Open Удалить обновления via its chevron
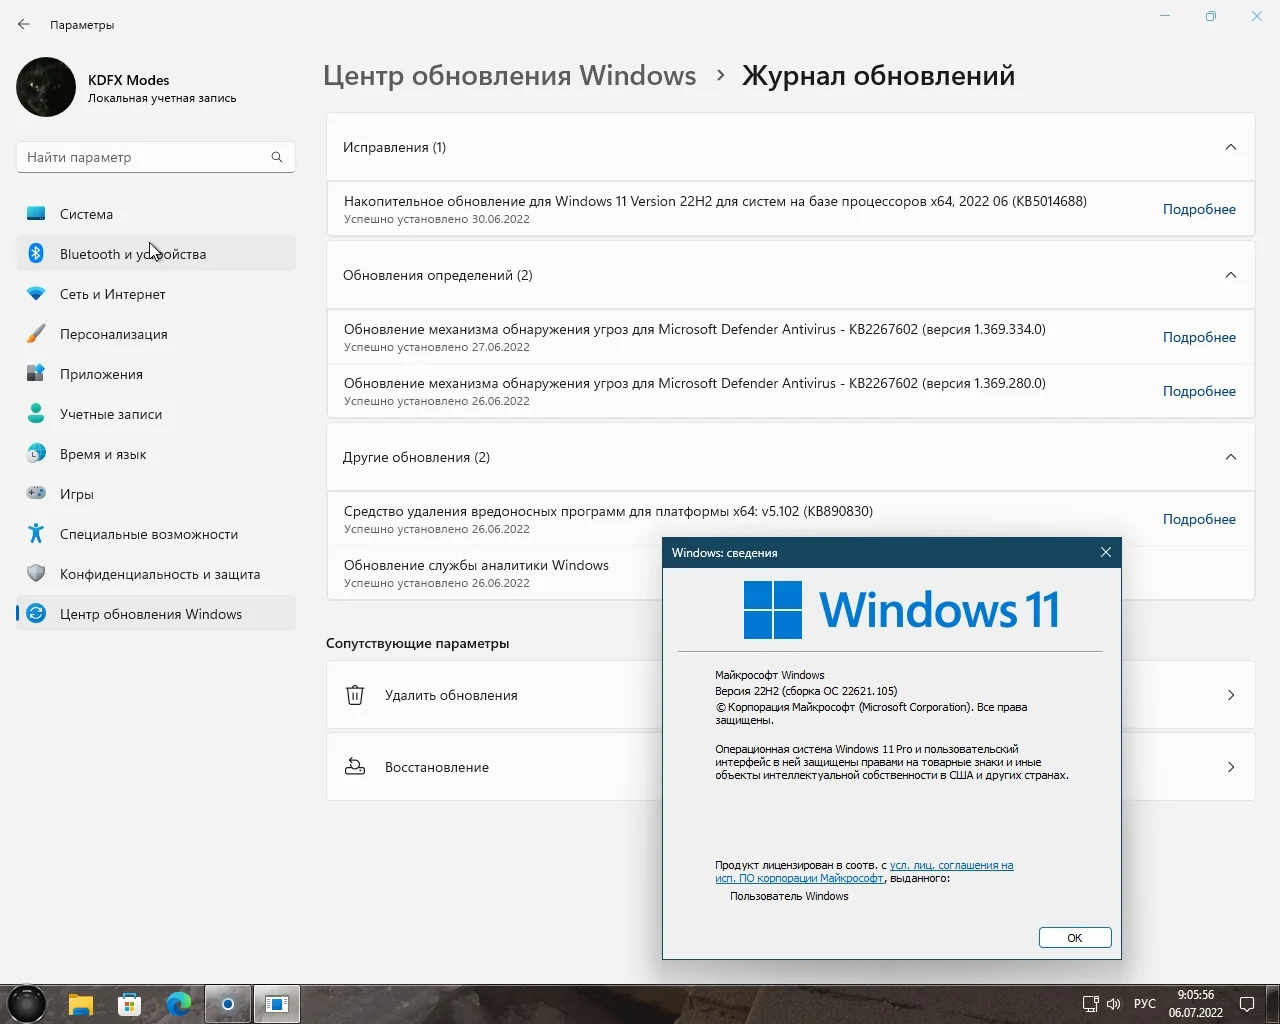This screenshot has width=1280, height=1024. [1231, 695]
